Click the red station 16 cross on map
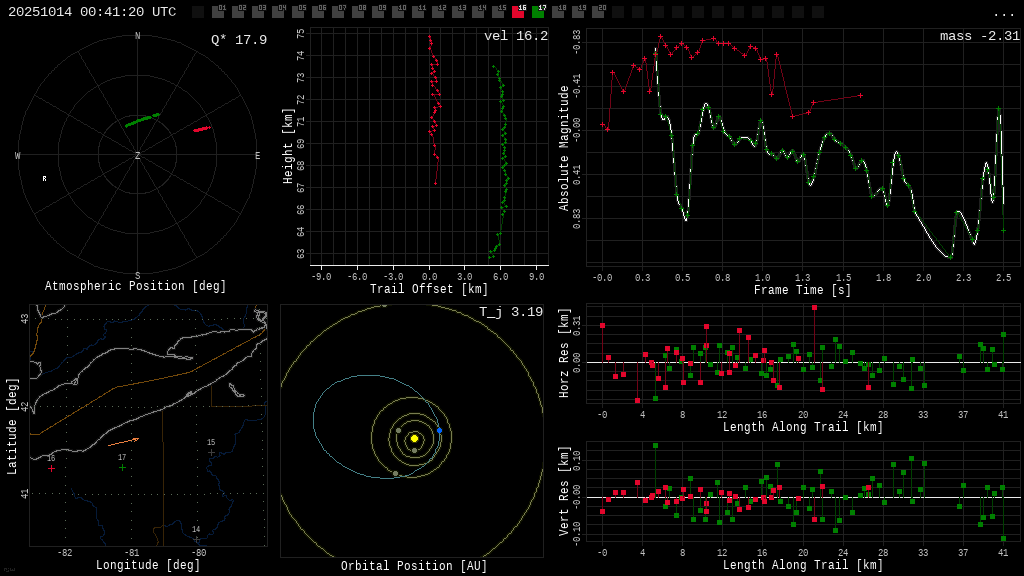 [51, 468]
